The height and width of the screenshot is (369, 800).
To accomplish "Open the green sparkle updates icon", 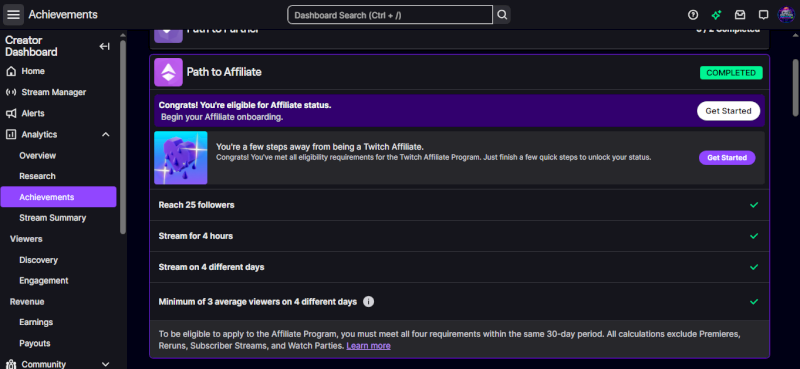I will (716, 15).
